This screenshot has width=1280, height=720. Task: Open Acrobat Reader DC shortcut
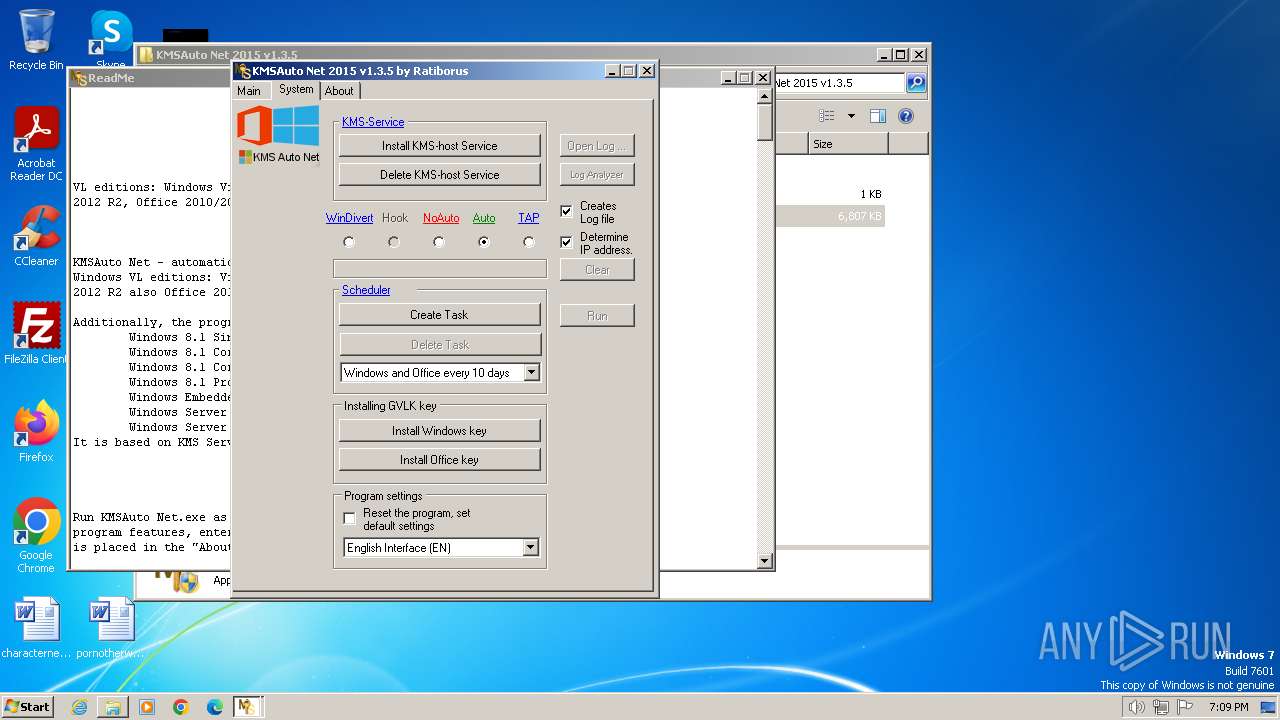pos(36,144)
